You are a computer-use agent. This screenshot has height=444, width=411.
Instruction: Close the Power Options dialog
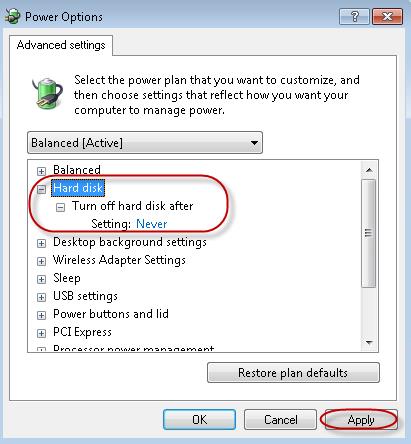[387, 16]
